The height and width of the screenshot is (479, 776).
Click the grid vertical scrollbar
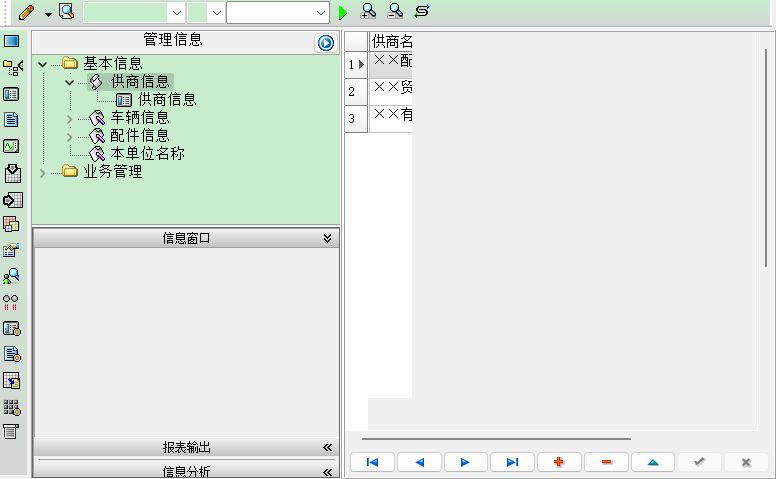click(x=766, y=158)
